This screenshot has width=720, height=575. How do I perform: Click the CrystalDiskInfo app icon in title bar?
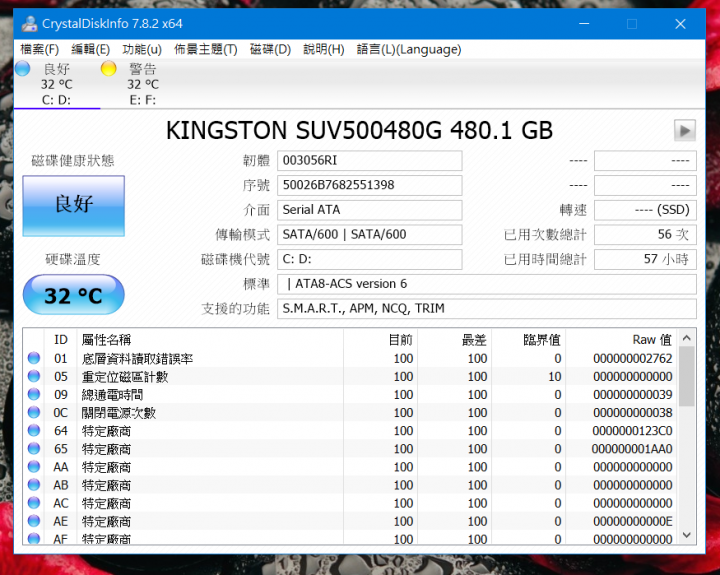tap(29, 23)
